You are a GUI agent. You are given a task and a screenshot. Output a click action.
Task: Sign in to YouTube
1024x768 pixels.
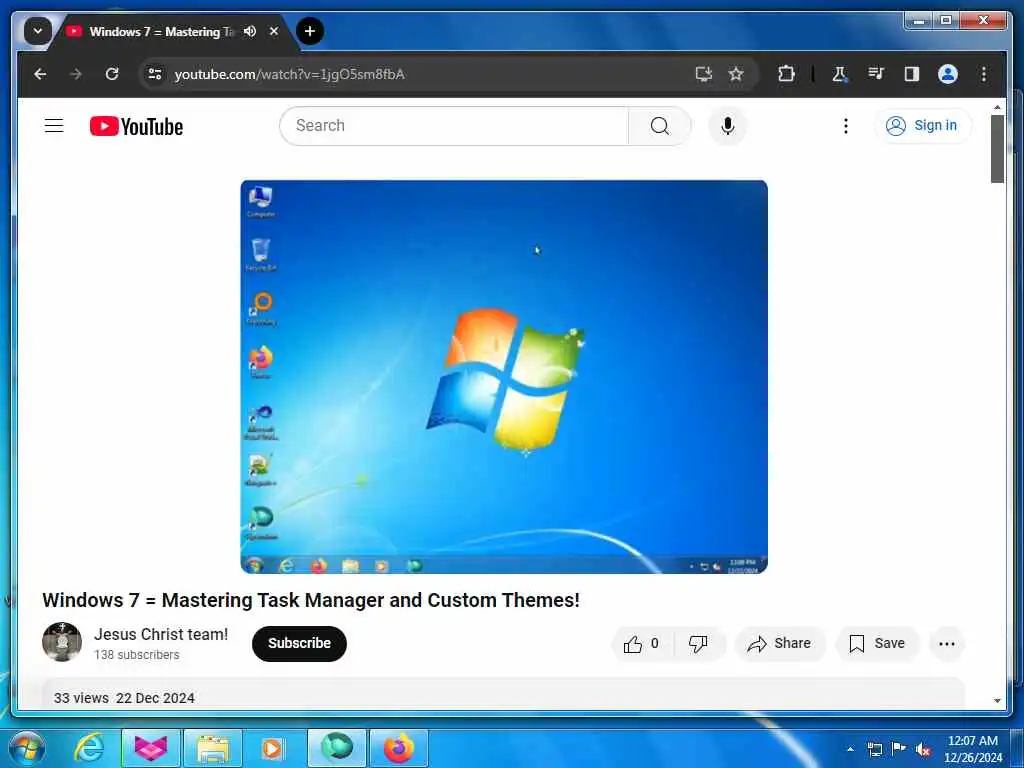click(x=922, y=125)
